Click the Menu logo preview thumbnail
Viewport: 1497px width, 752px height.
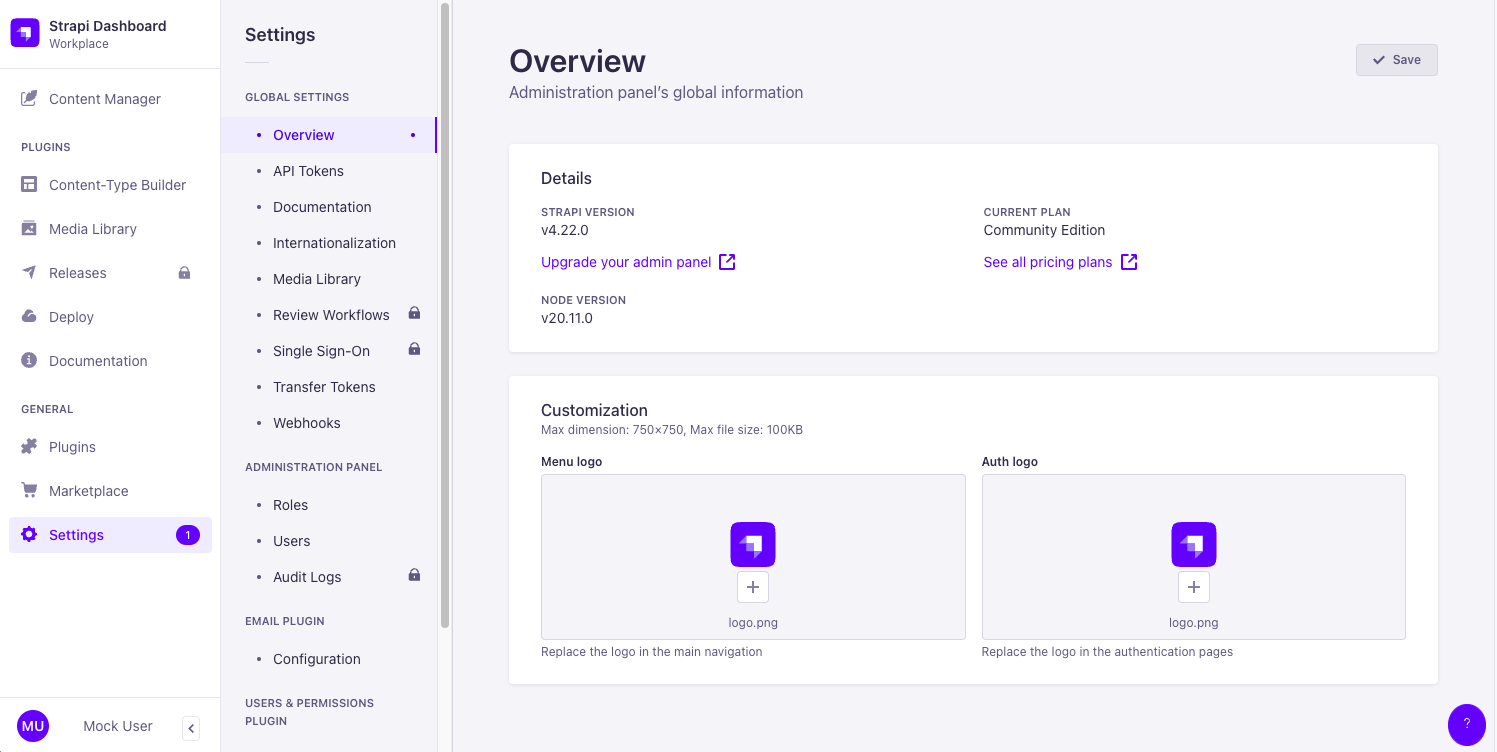[x=753, y=545]
